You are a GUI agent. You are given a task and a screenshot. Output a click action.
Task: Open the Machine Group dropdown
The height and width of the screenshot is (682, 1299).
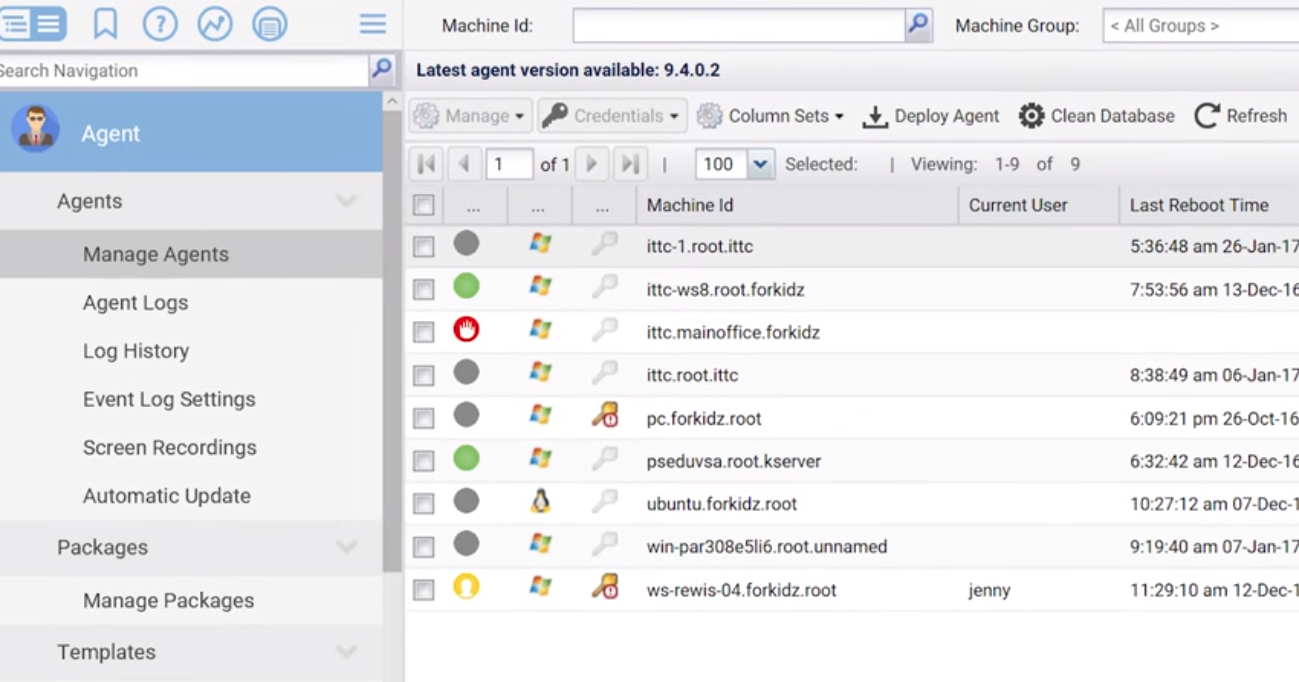[x=1201, y=26]
